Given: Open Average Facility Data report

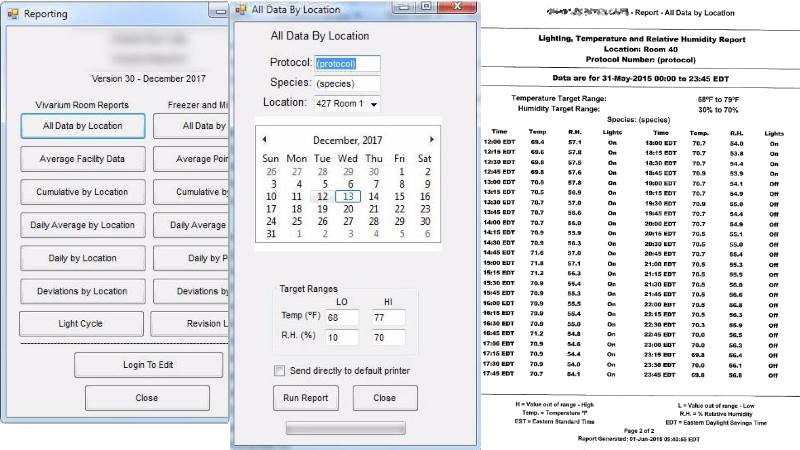Looking at the screenshot, I should (83, 159).
